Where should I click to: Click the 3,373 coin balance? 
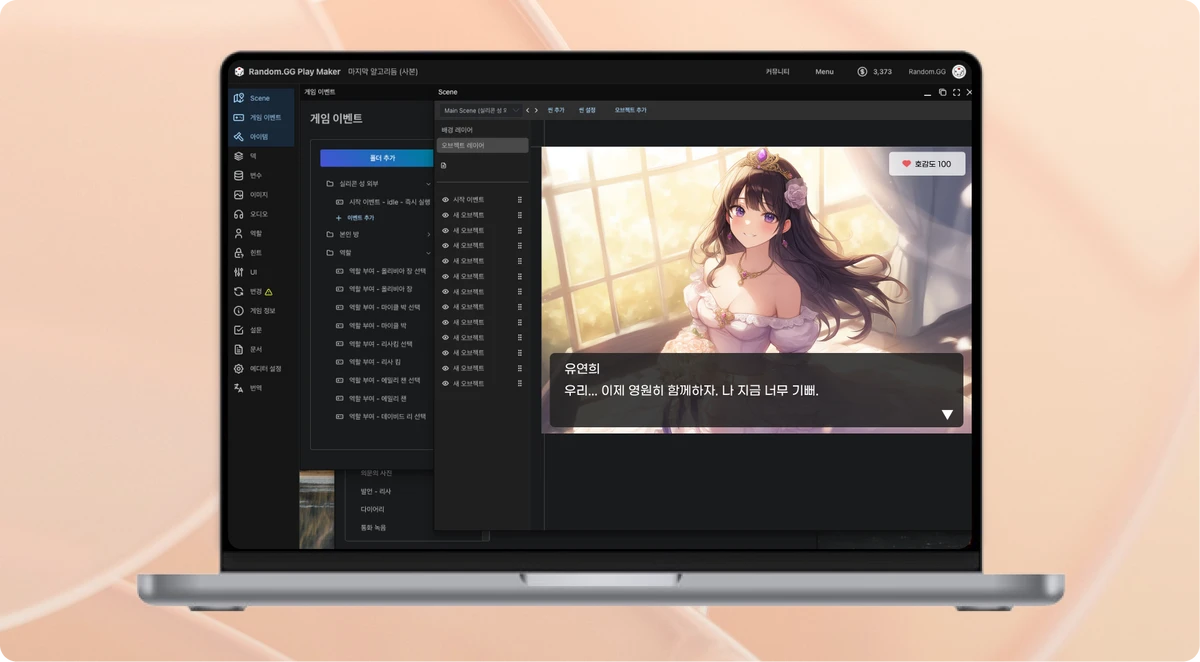[882, 72]
